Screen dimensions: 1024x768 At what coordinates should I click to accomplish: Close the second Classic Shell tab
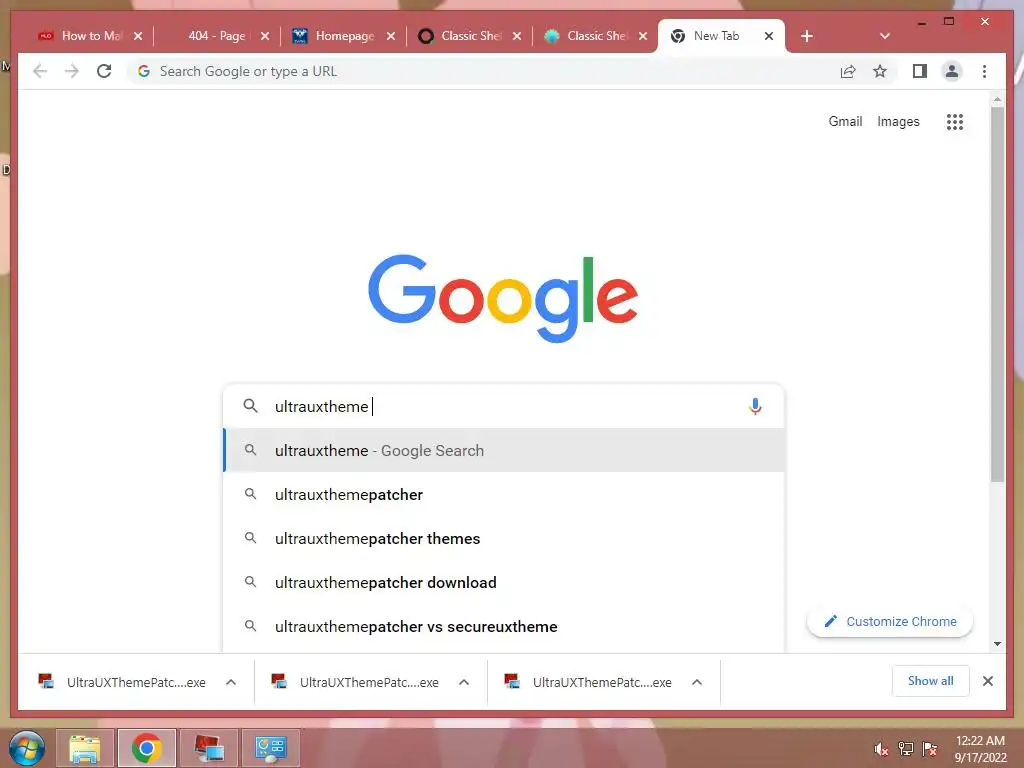tap(643, 36)
